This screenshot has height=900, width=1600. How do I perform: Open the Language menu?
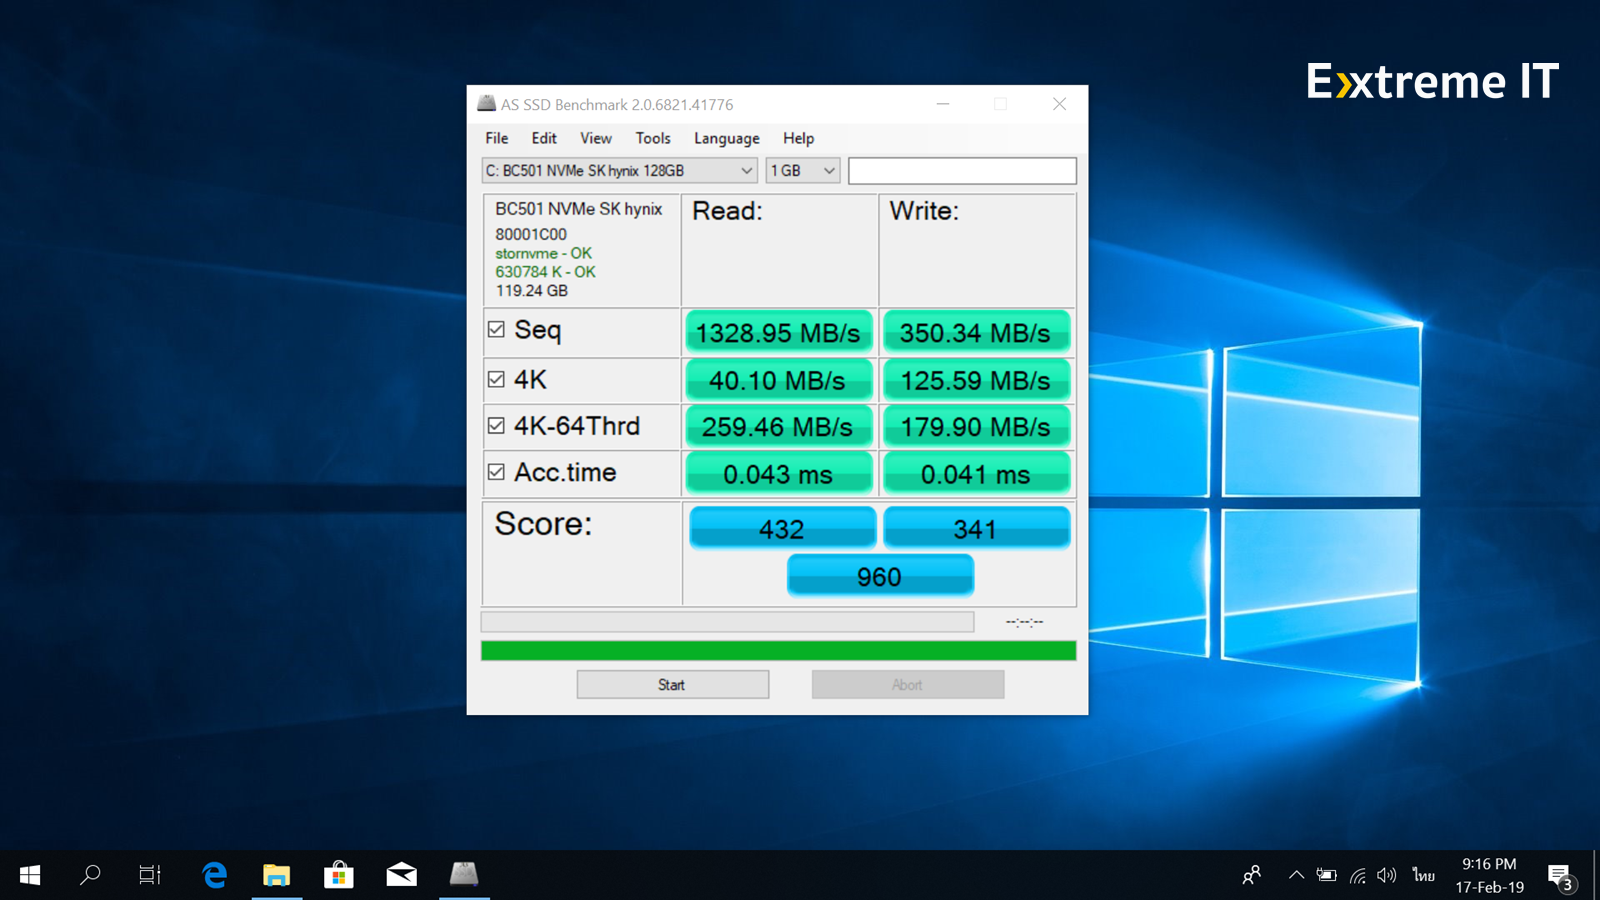click(727, 138)
